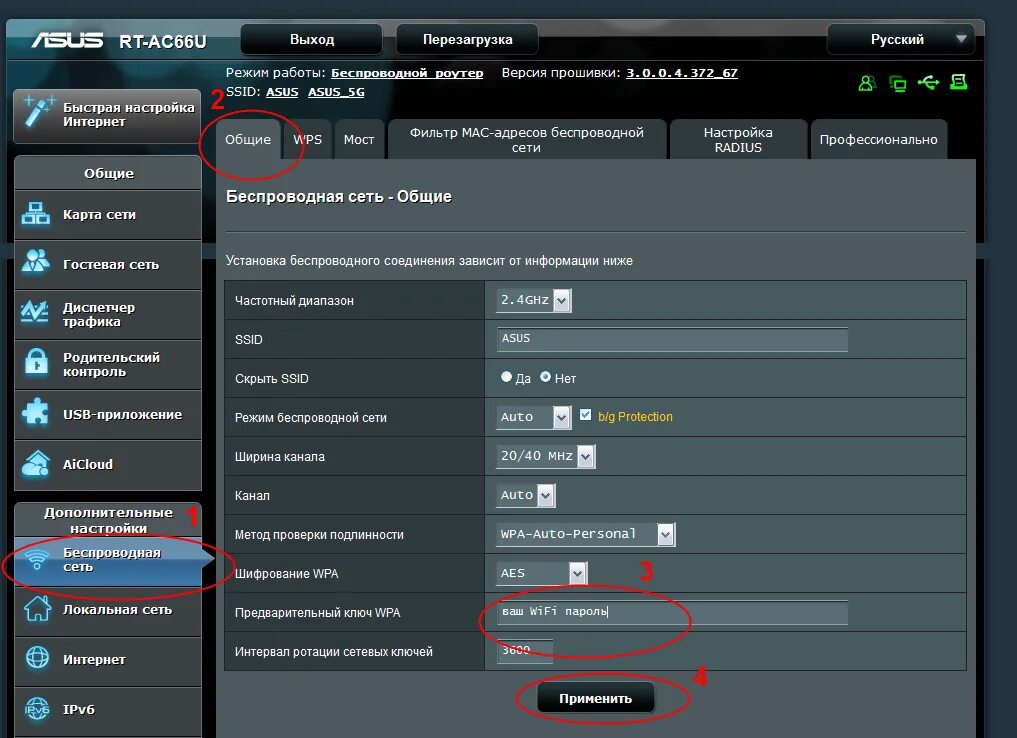Open the AiCloud menu item

(x=108, y=464)
